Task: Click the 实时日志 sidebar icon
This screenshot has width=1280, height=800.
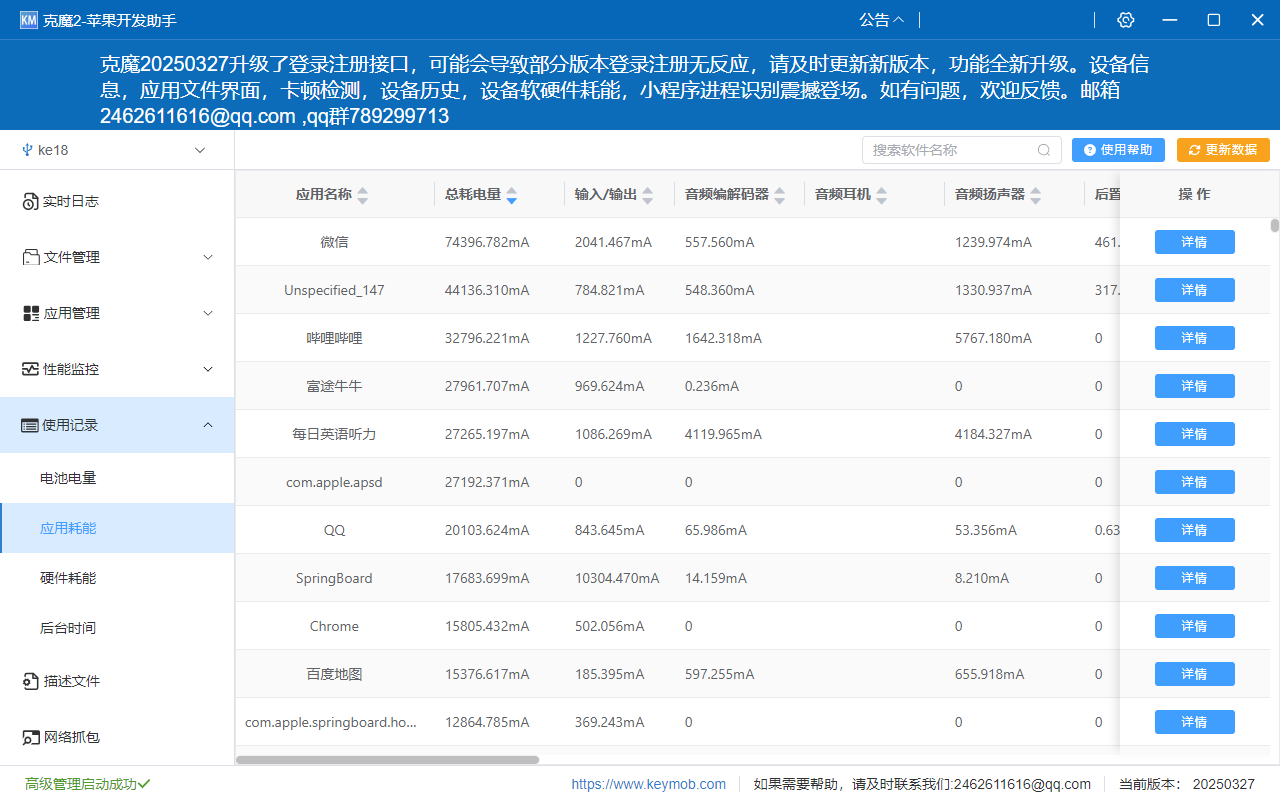Action: [x=30, y=202]
